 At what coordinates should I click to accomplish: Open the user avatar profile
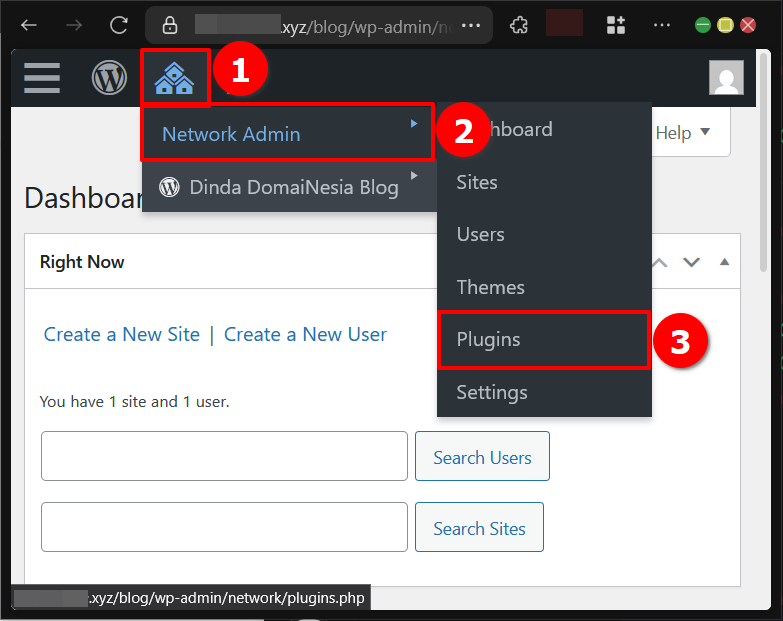pos(726,78)
